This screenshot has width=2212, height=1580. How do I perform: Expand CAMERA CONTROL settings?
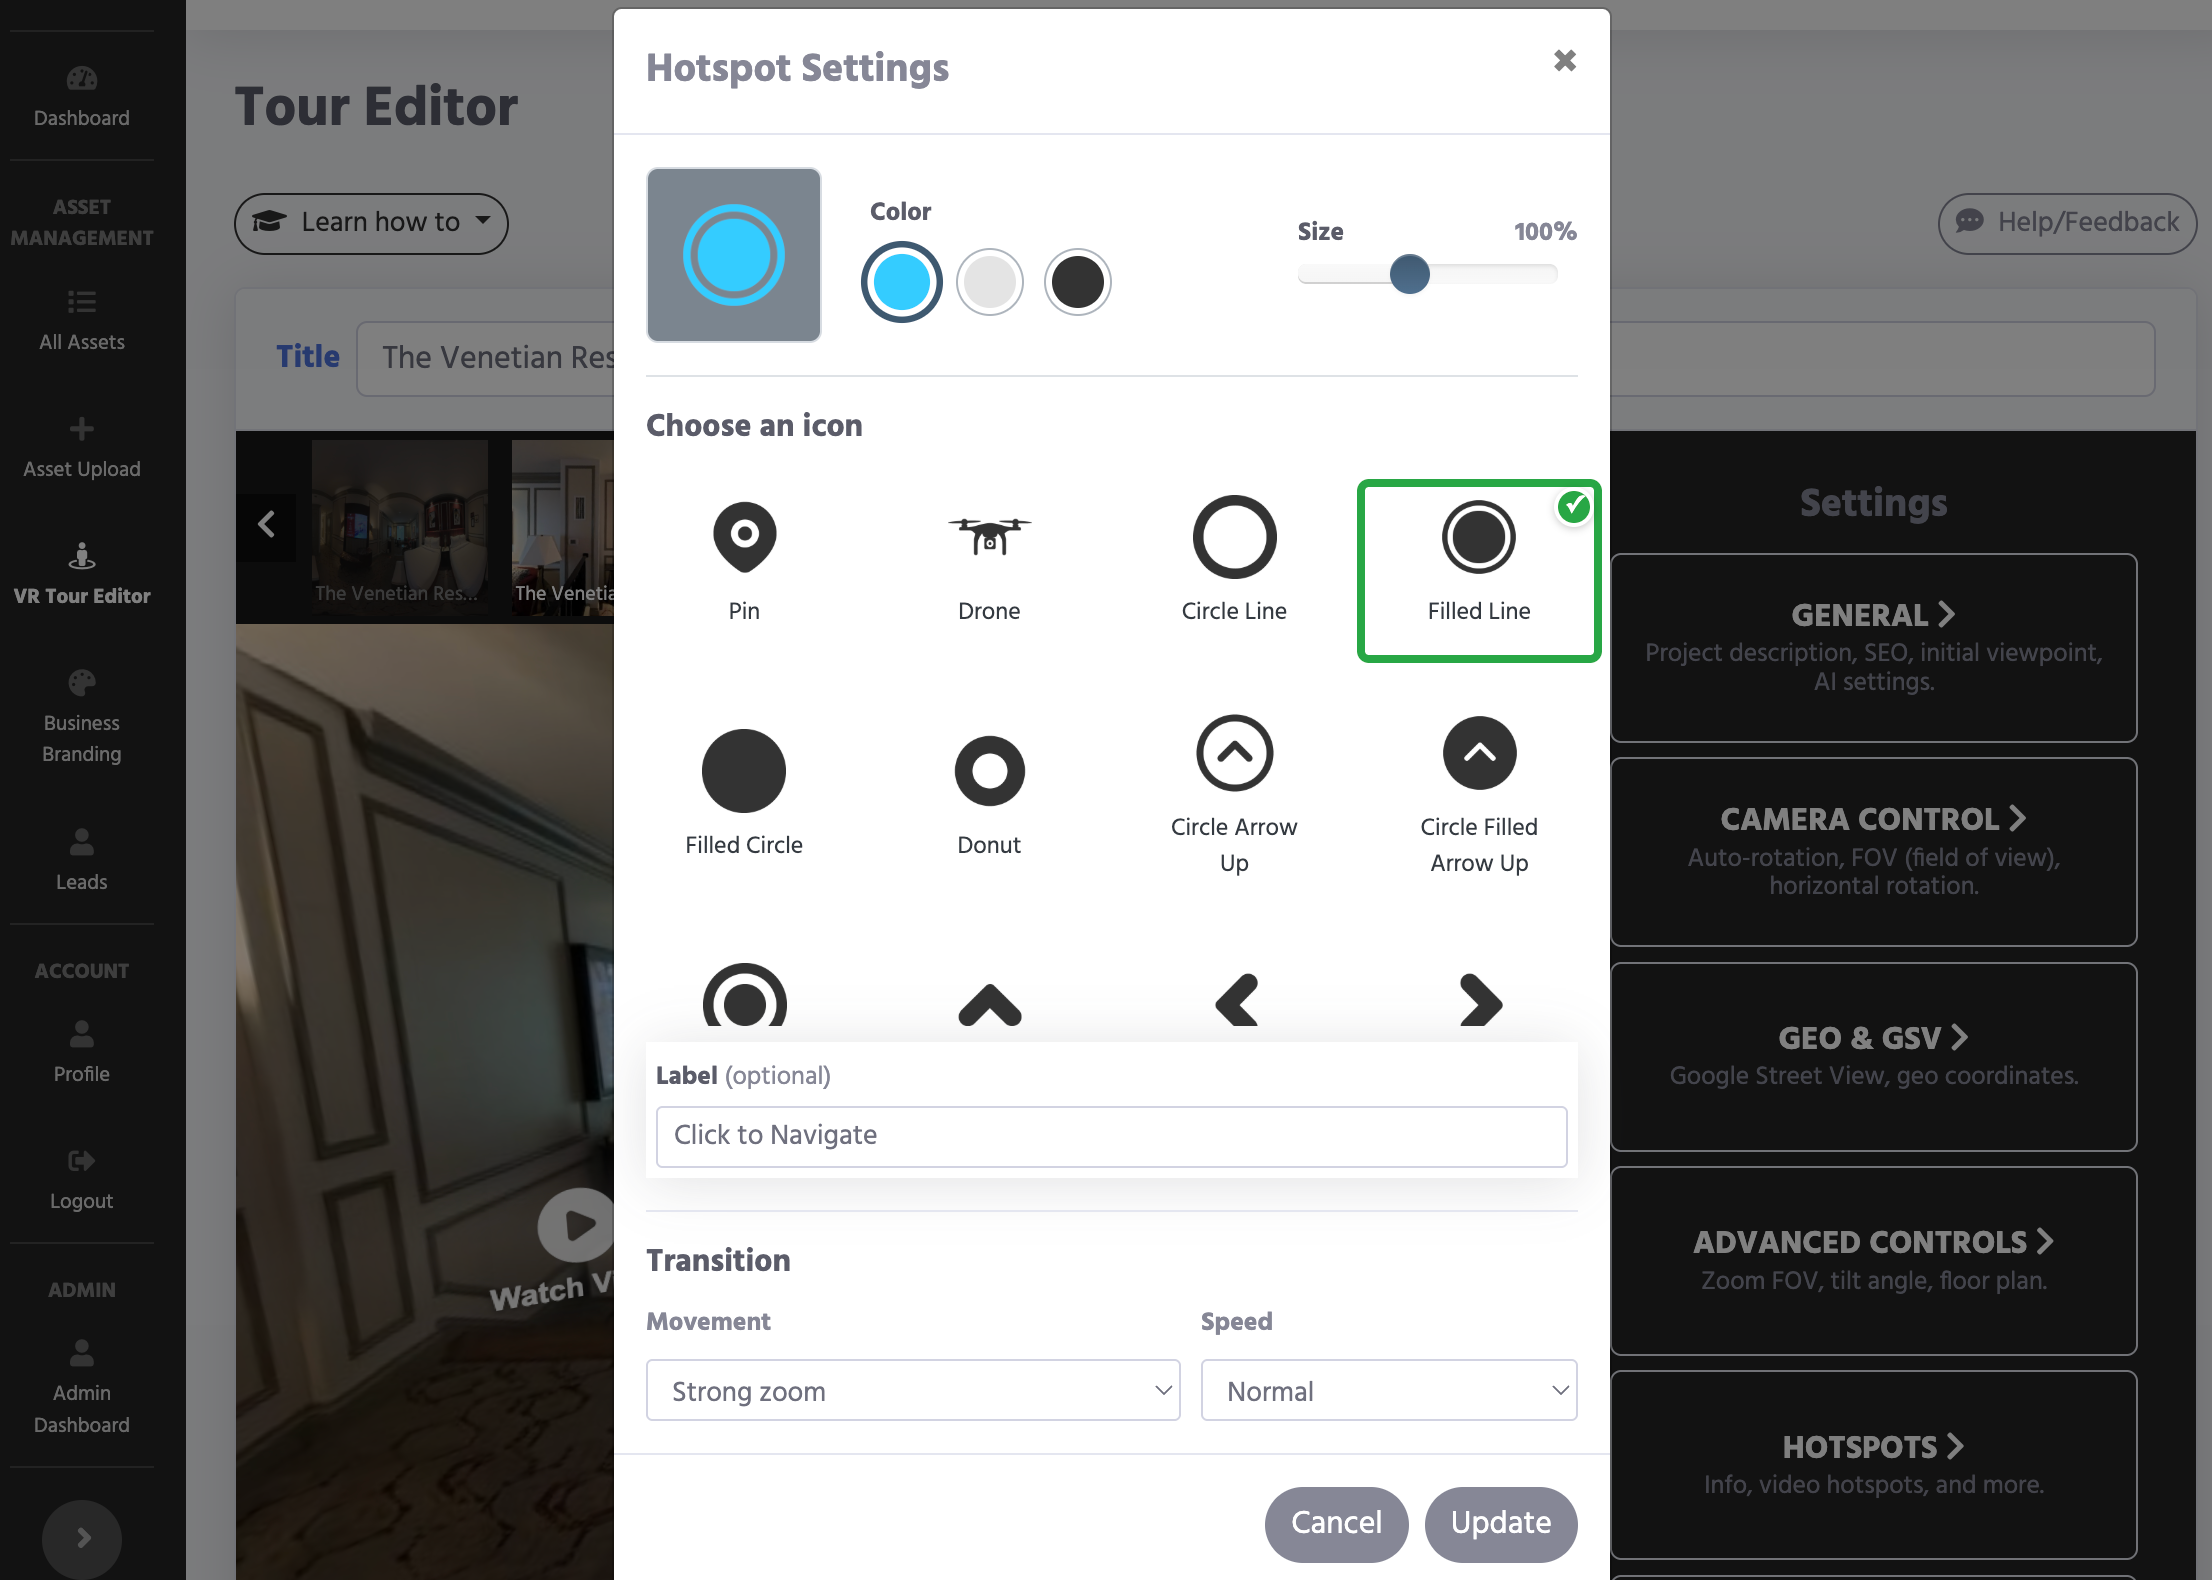pyautogui.click(x=1874, y=851)
